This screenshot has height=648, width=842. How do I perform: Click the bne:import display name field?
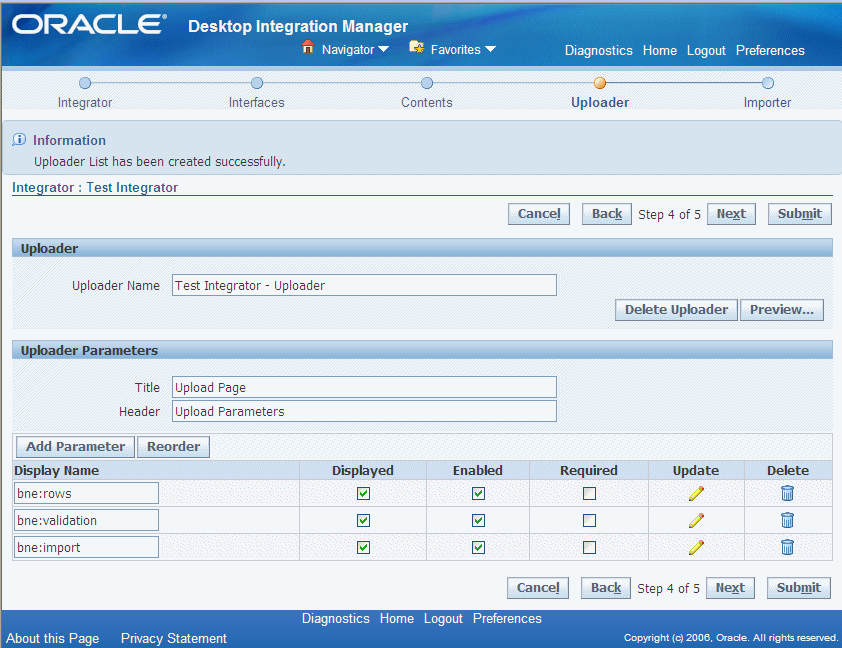(x=86, y=547)
